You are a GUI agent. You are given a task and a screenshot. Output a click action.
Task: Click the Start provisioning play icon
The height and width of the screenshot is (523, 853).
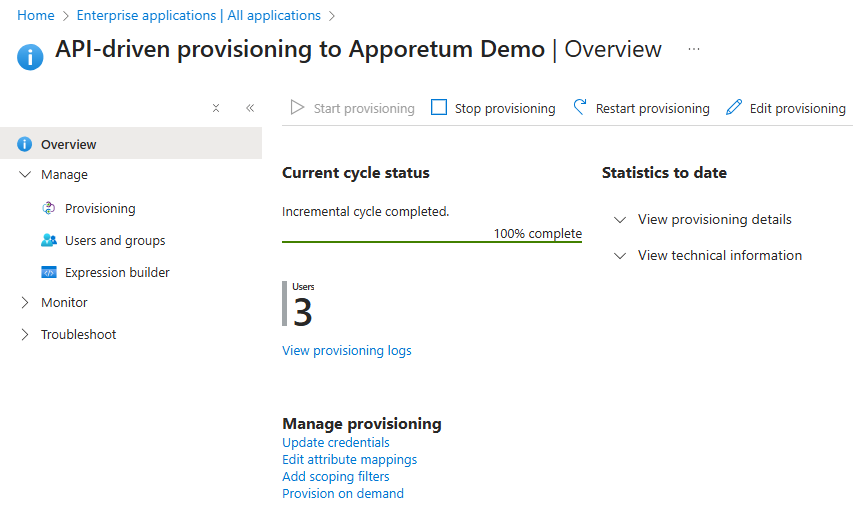pyautogui.click(x=297, y=108)
